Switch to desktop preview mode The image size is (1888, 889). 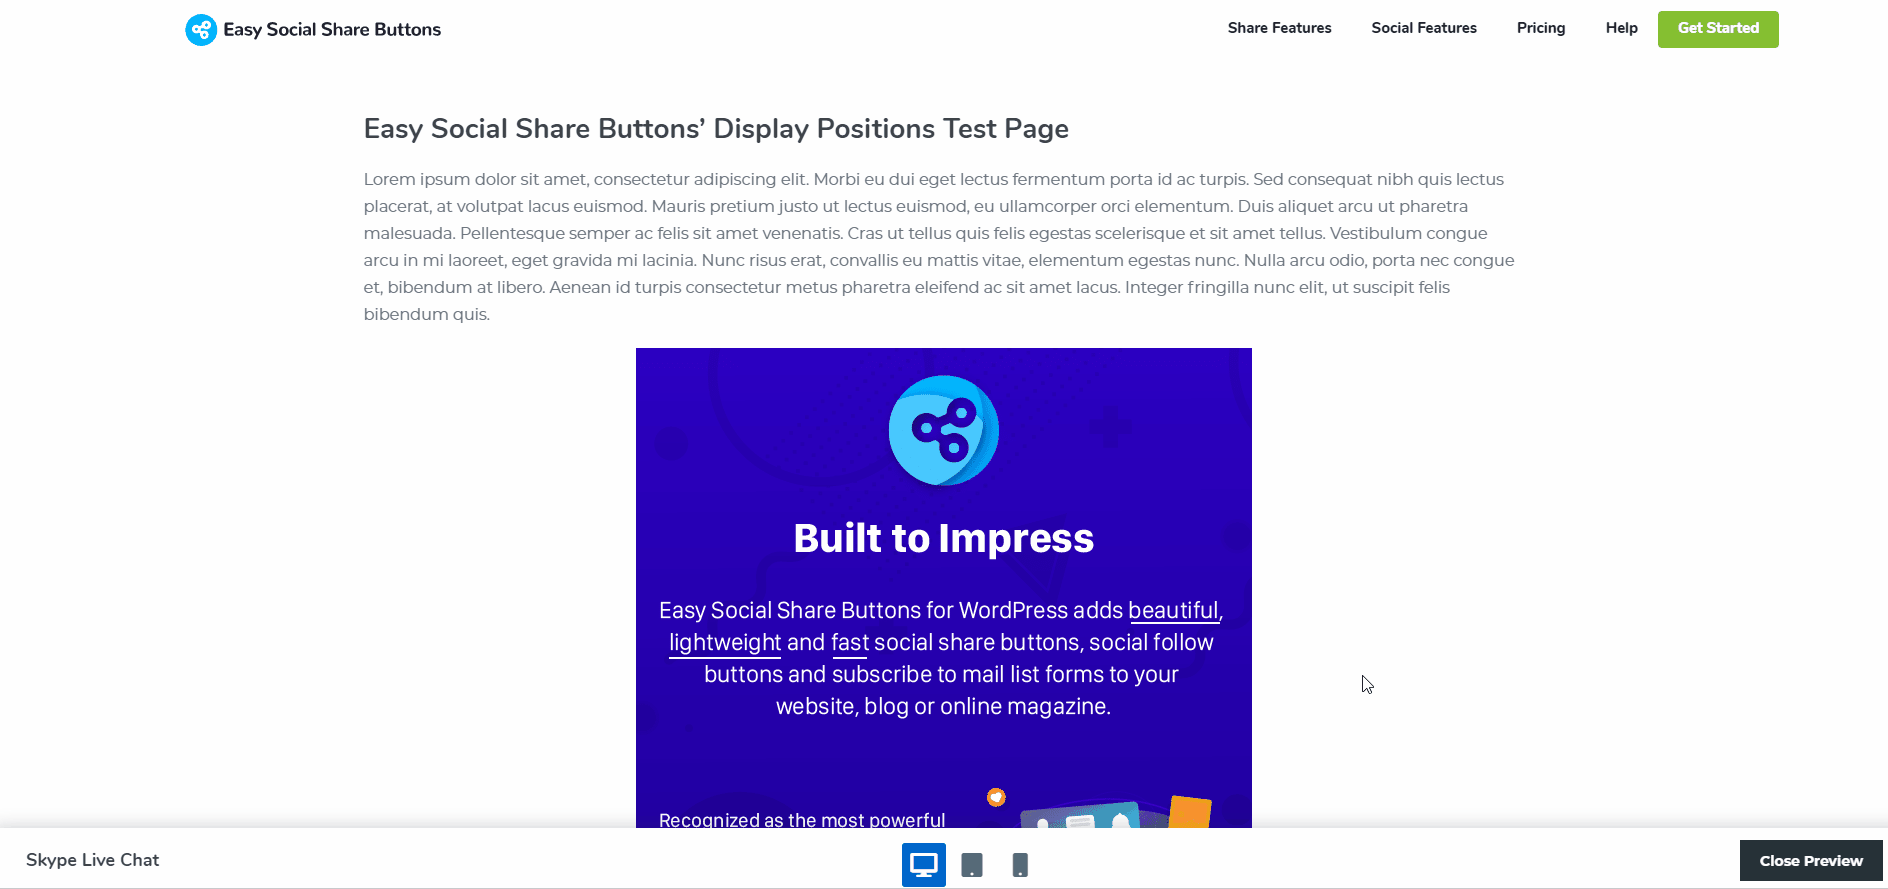[923, 865]
